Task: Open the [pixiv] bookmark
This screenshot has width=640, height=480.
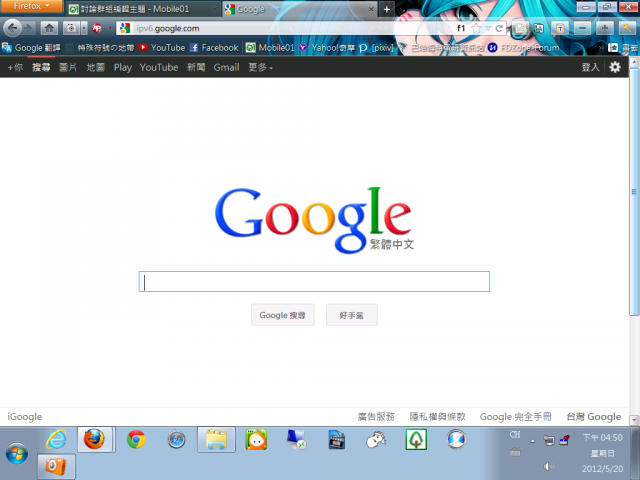Action: coord(376,48)
